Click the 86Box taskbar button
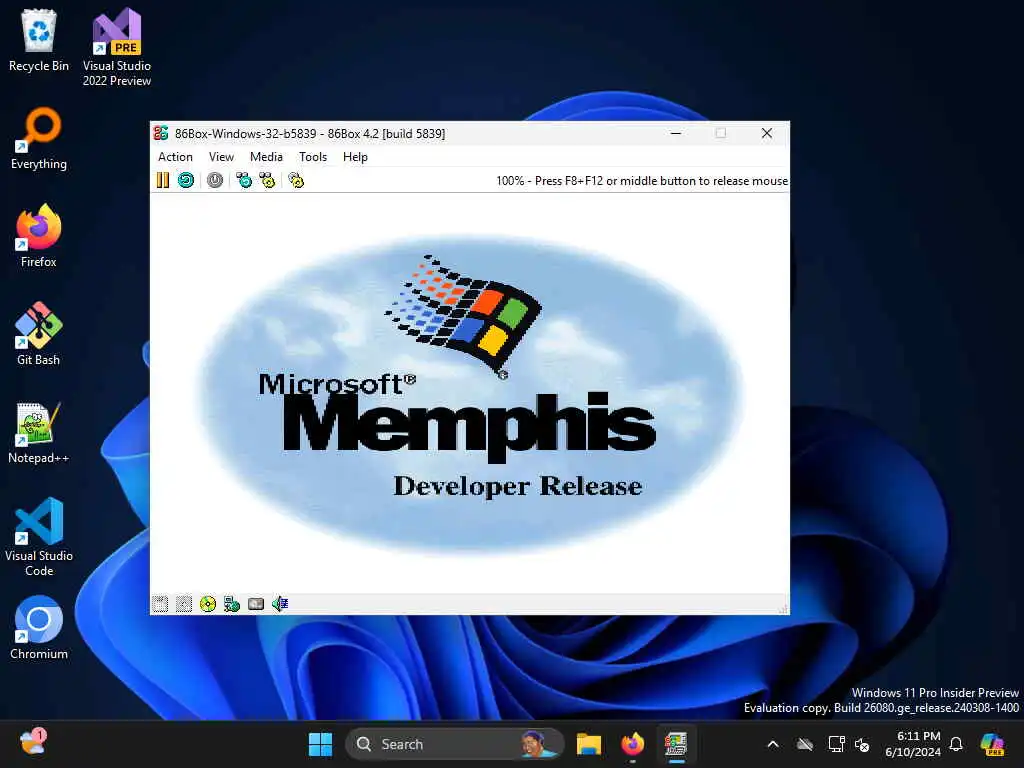The height and width of the screenshot is (768, 1024). coord(676,744)
